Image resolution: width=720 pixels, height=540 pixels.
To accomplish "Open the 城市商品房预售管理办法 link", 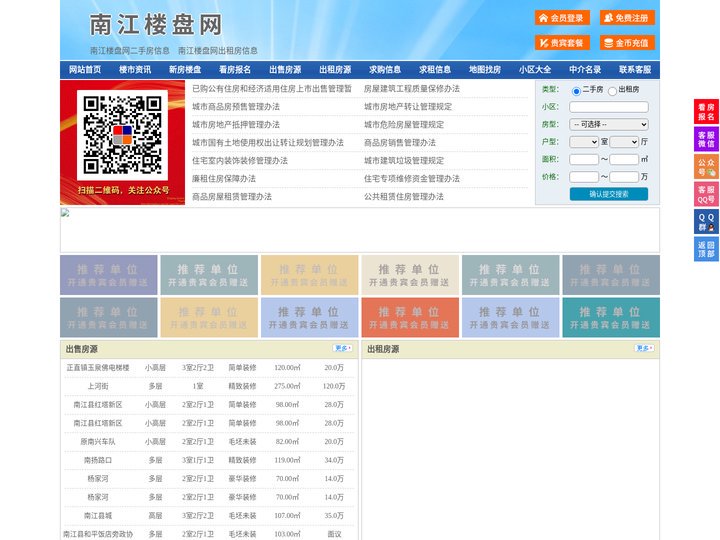I will [236, 107].
